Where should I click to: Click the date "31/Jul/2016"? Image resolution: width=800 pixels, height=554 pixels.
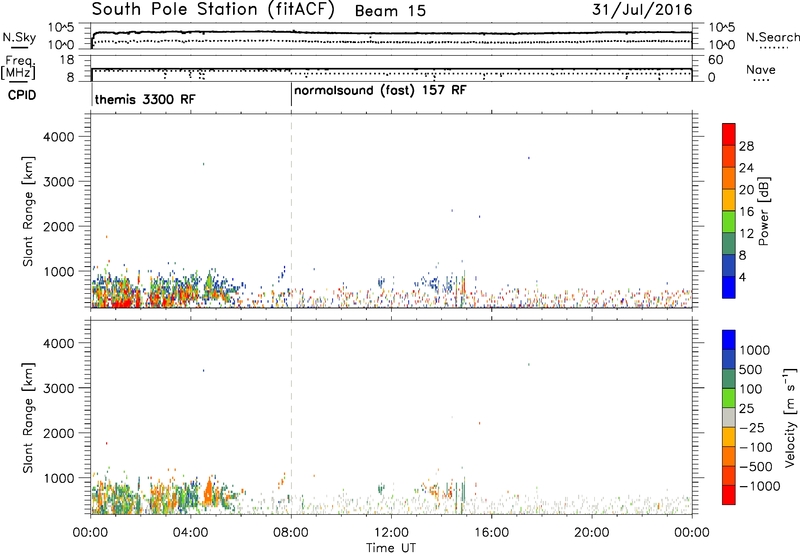tap(642, 10)
